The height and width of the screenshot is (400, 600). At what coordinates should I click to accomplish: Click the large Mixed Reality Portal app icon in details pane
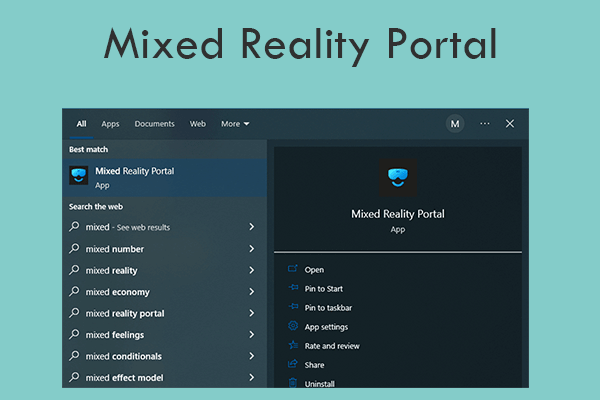click(397, 178)
